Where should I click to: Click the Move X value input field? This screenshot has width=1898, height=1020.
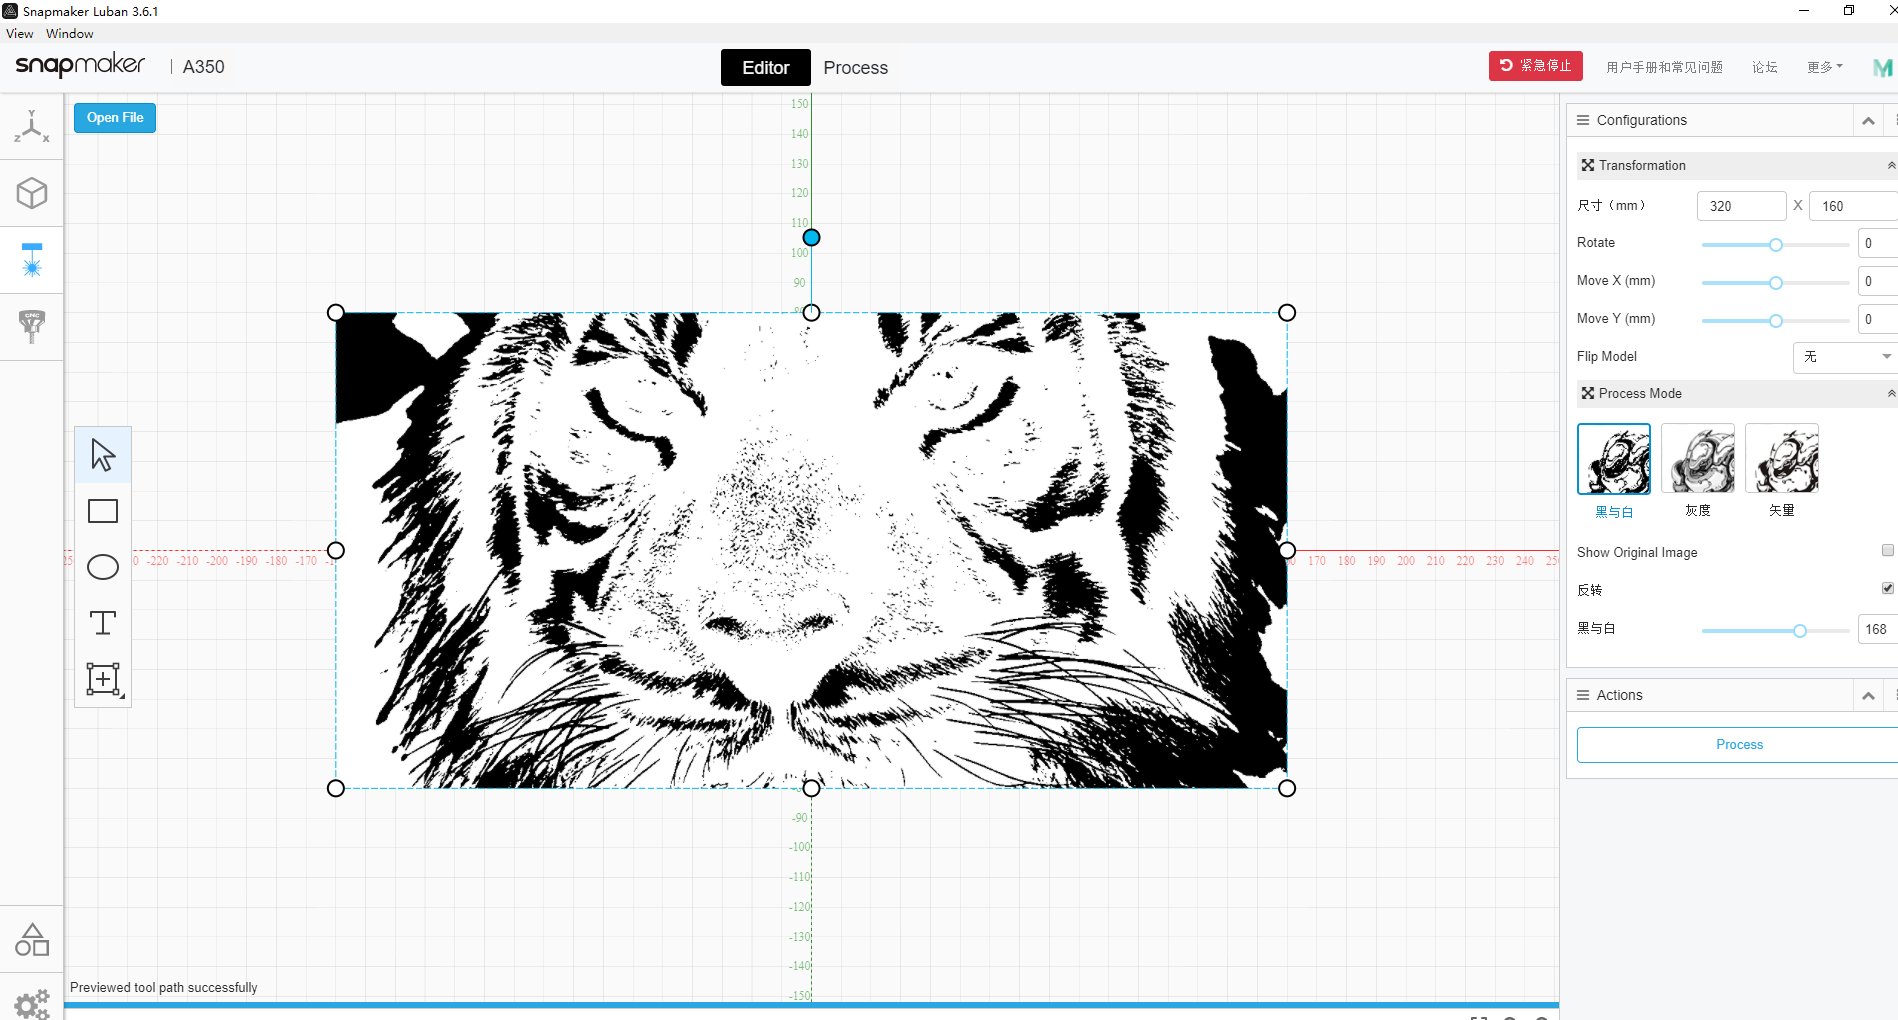point(1877,281)
